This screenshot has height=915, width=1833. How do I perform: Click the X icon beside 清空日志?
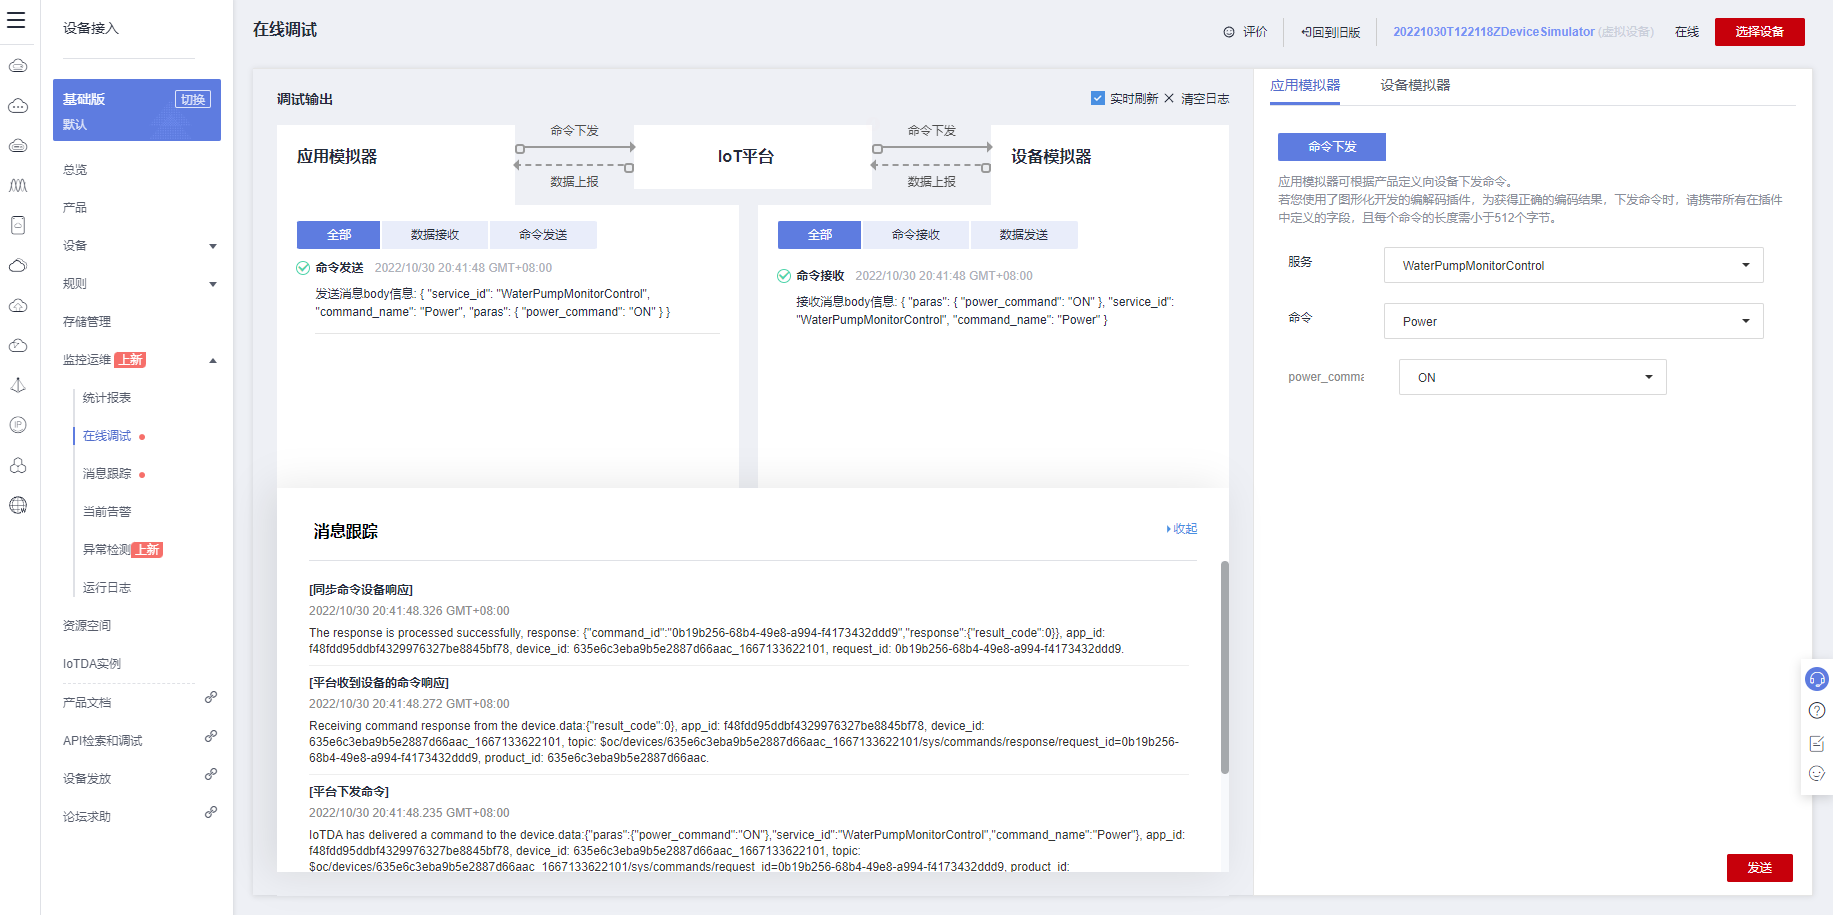point(1169,98)
